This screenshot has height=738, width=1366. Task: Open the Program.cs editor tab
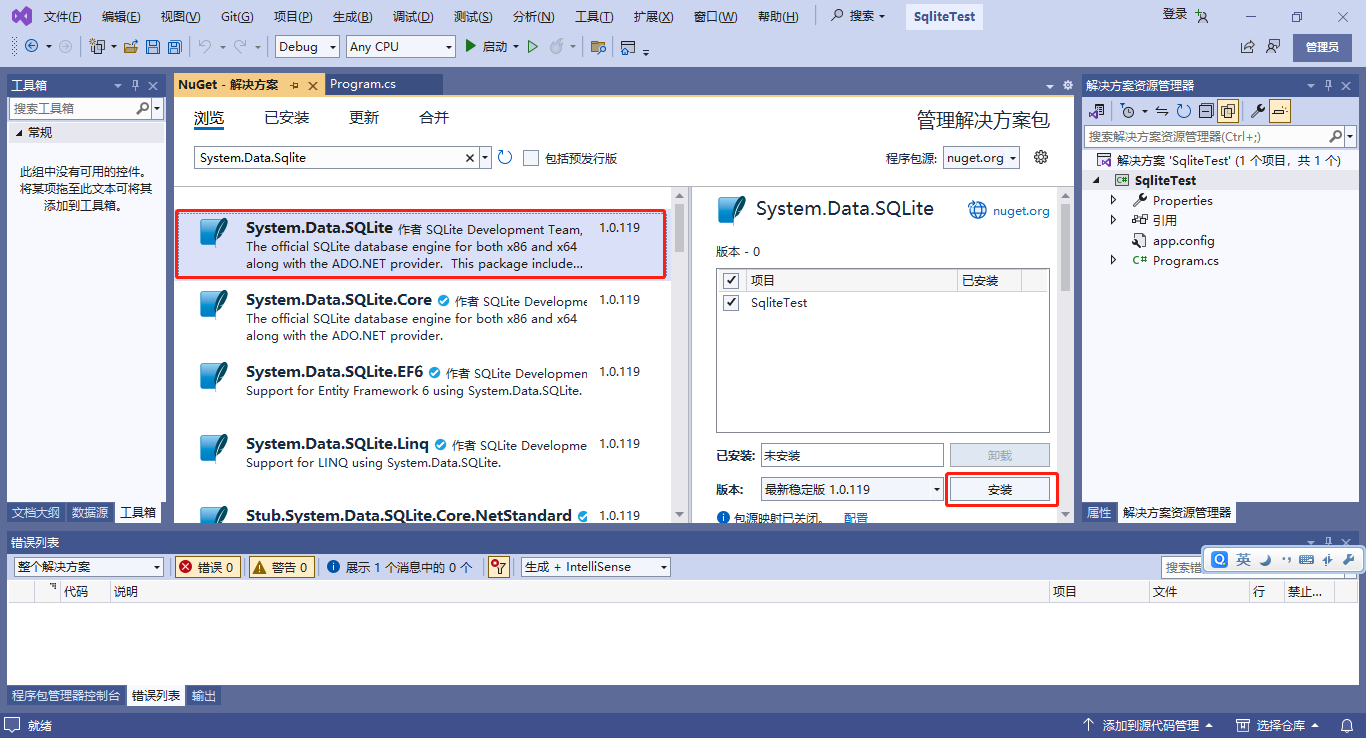(x=363, y=85)
